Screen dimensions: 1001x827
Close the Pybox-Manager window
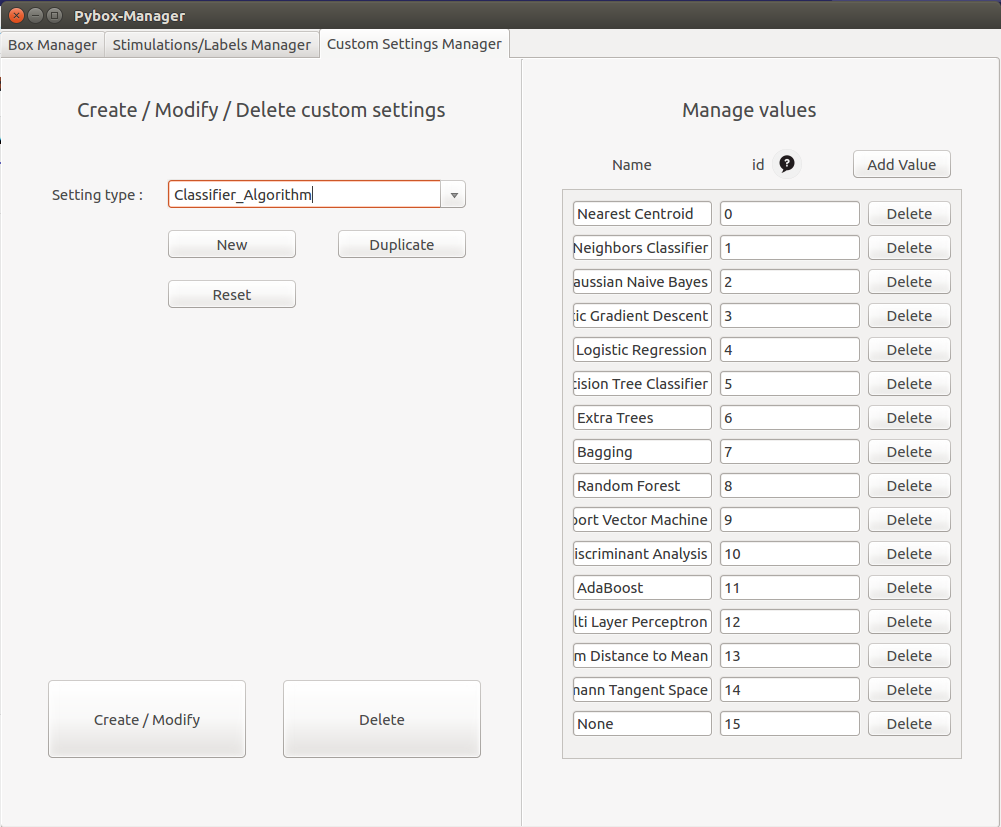click(16, 15)
